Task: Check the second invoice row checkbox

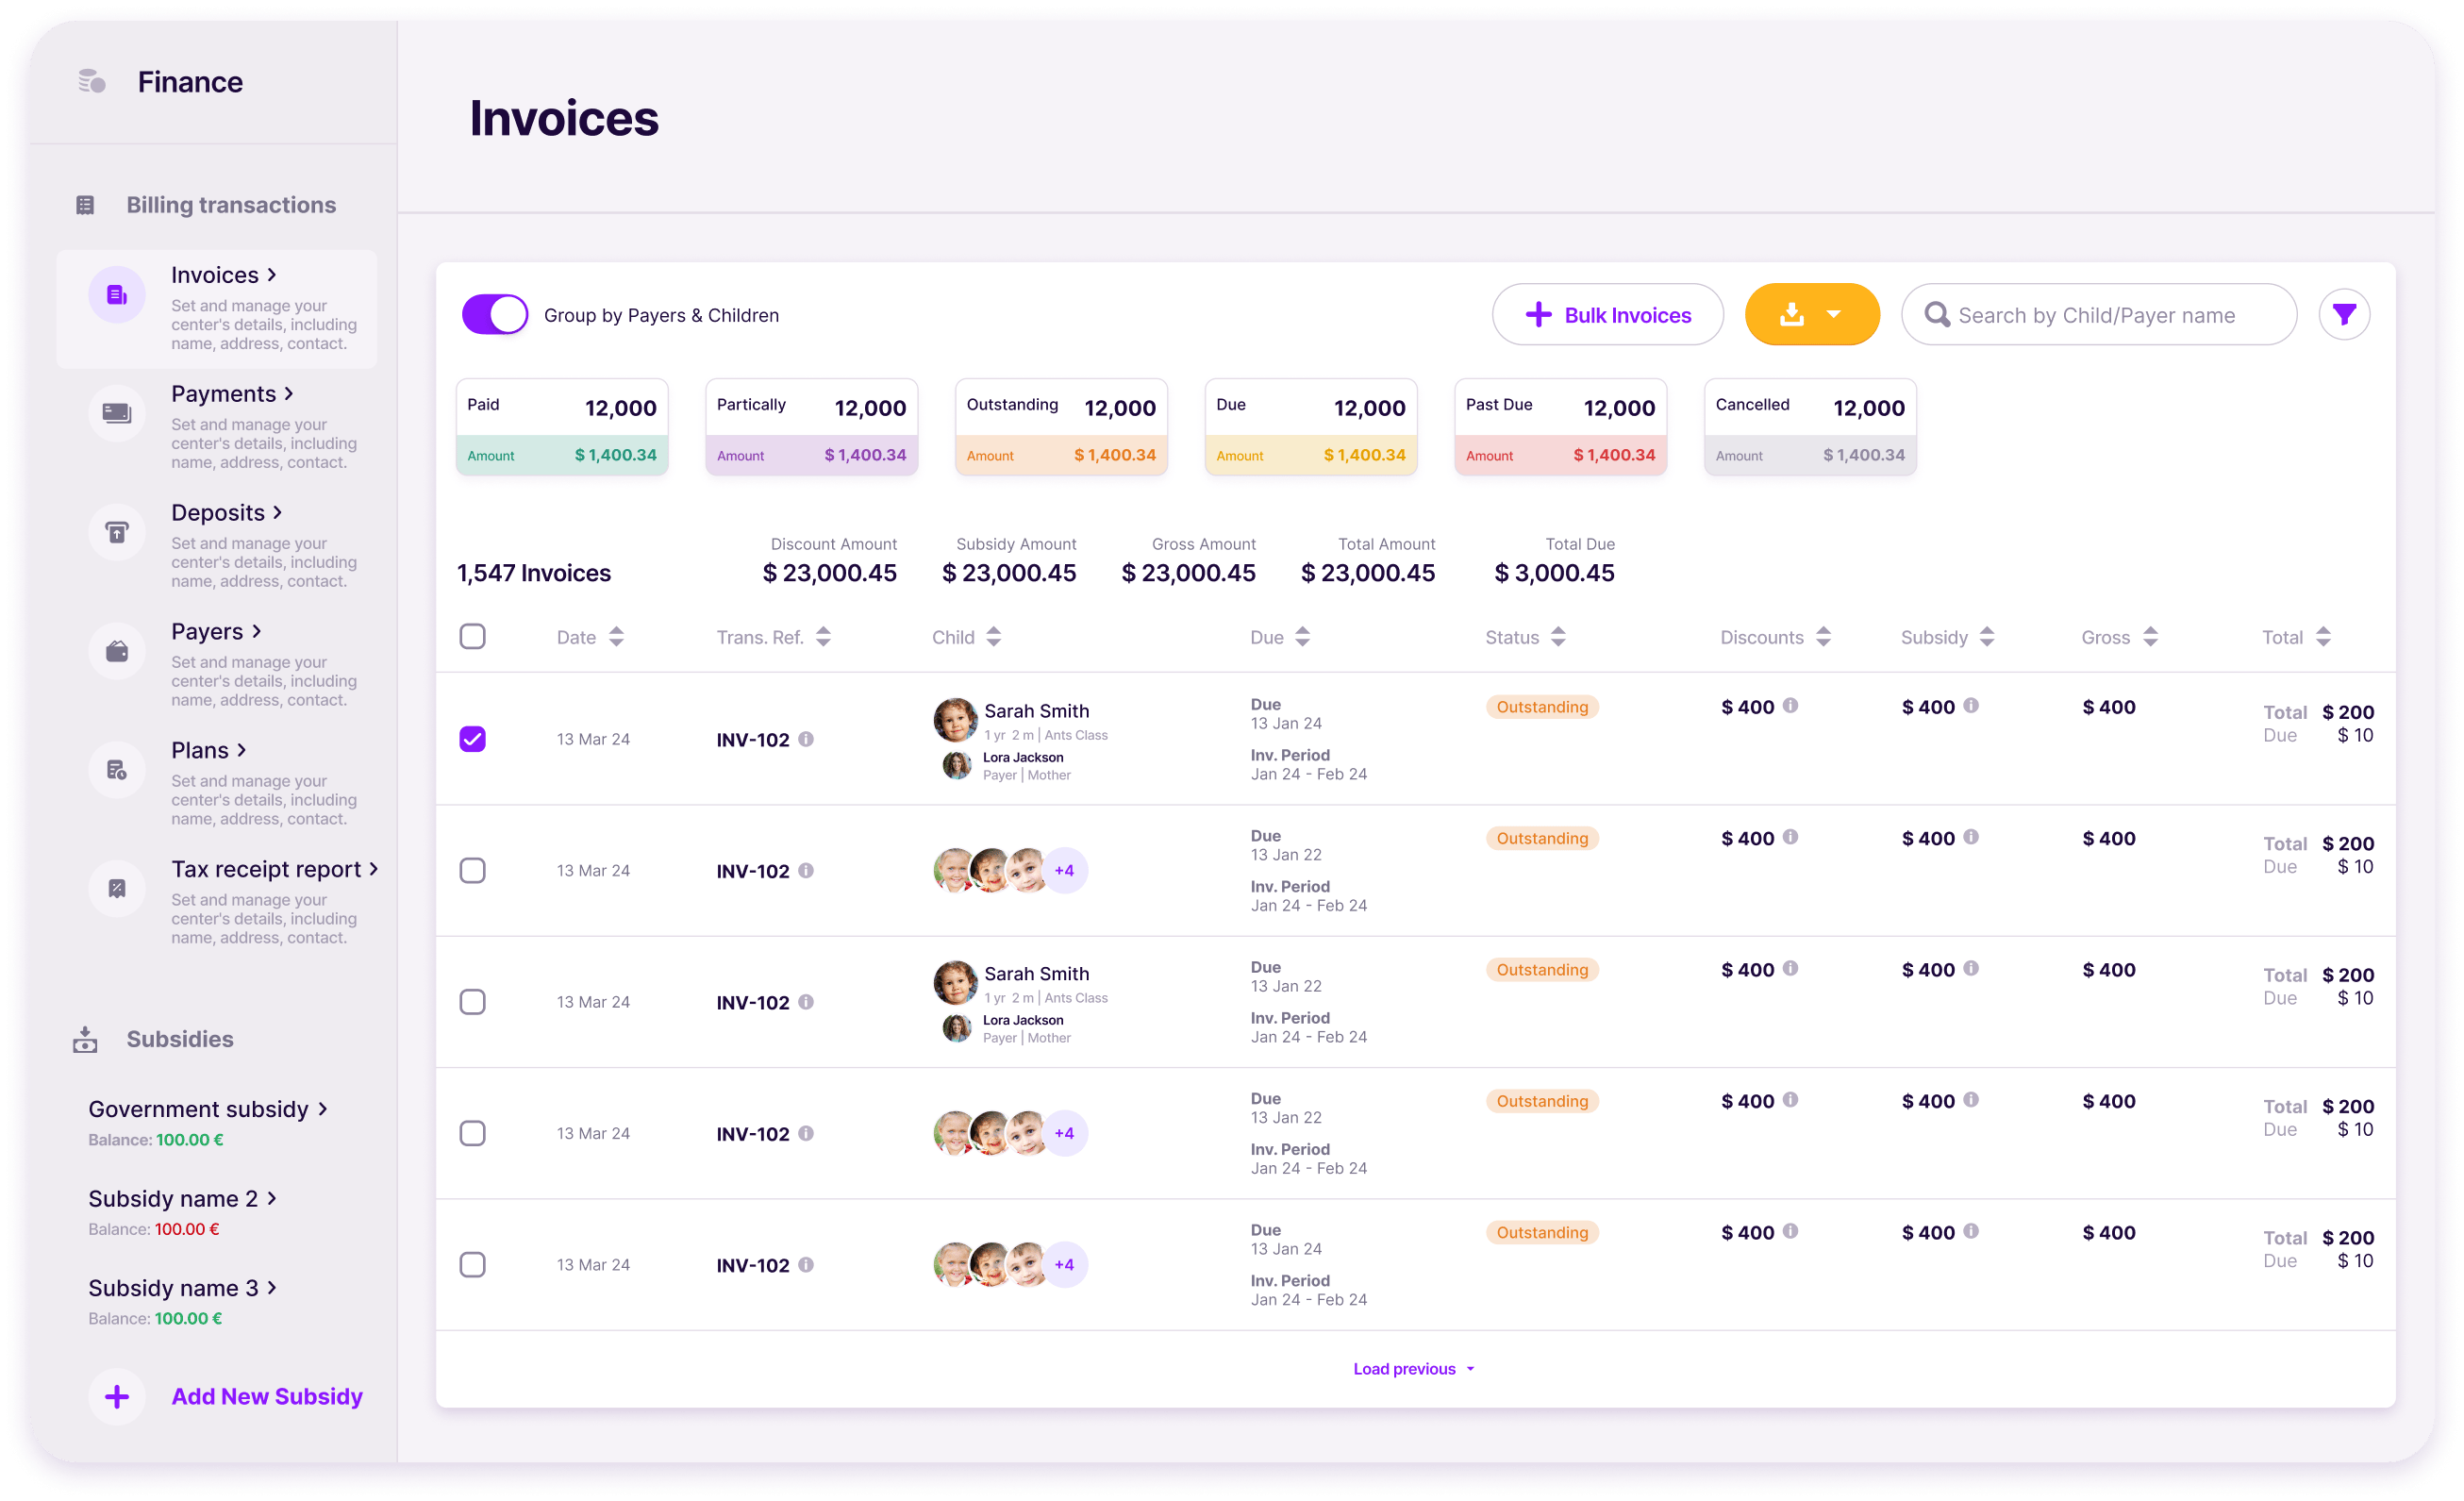Action: coord(475,869)
